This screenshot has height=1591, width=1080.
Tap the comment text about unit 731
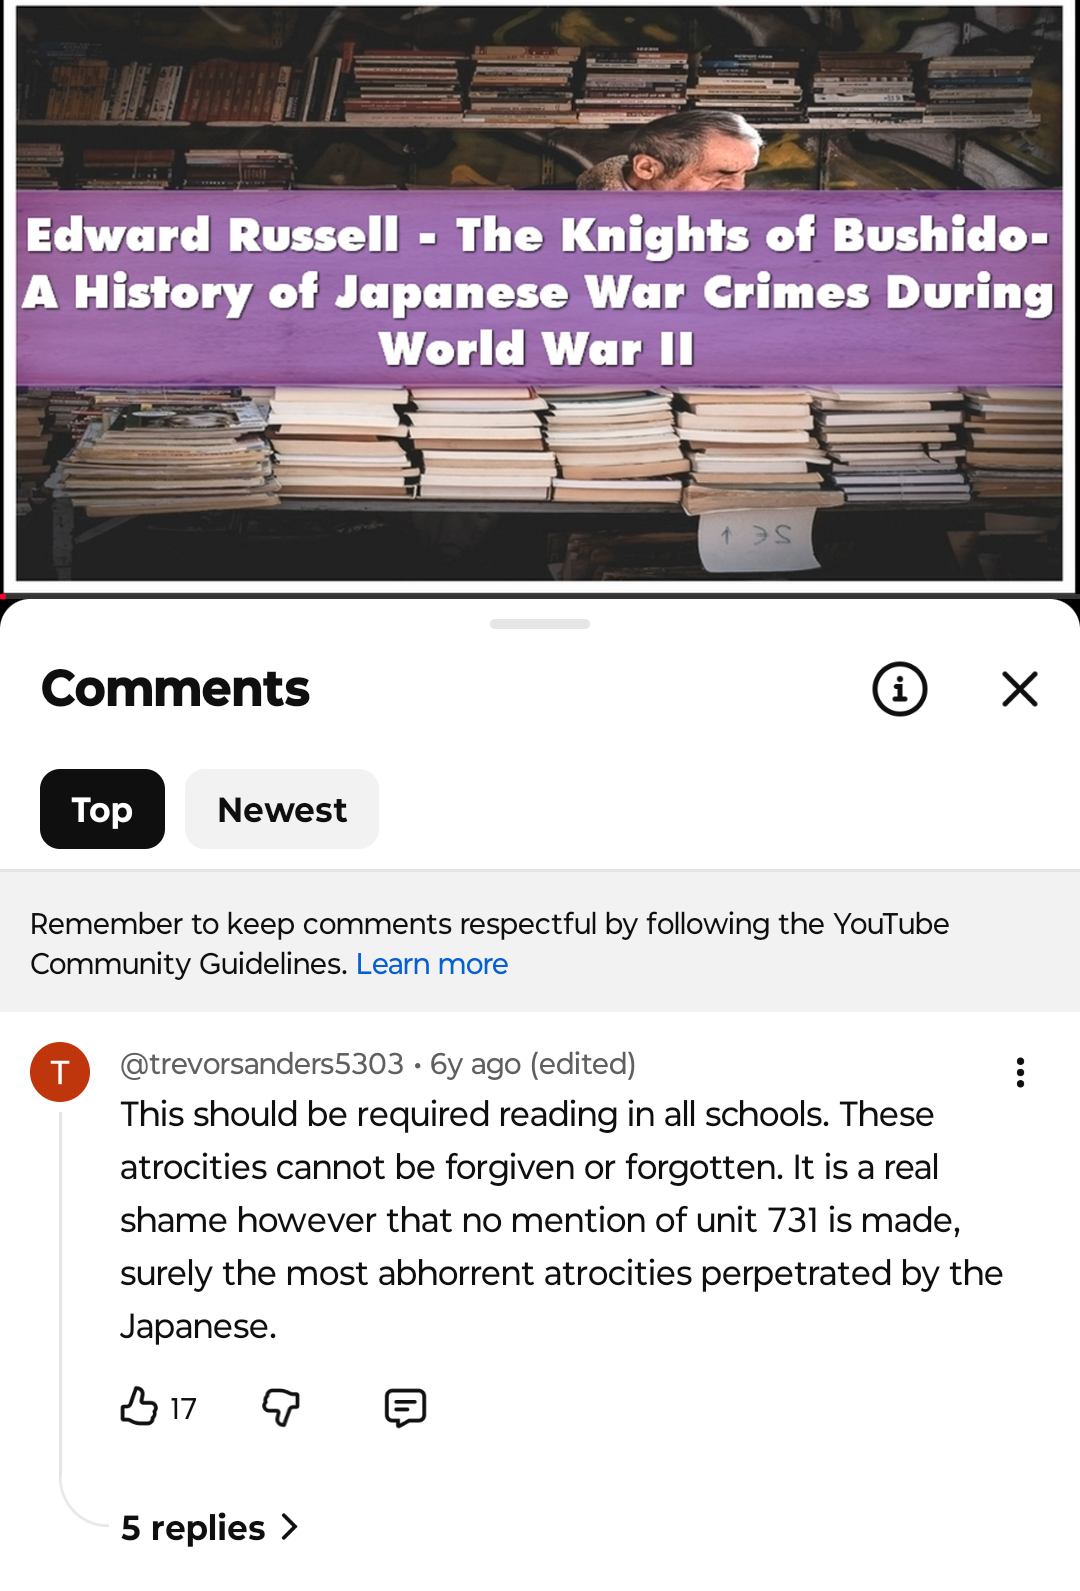click(x=561, y=1220)
